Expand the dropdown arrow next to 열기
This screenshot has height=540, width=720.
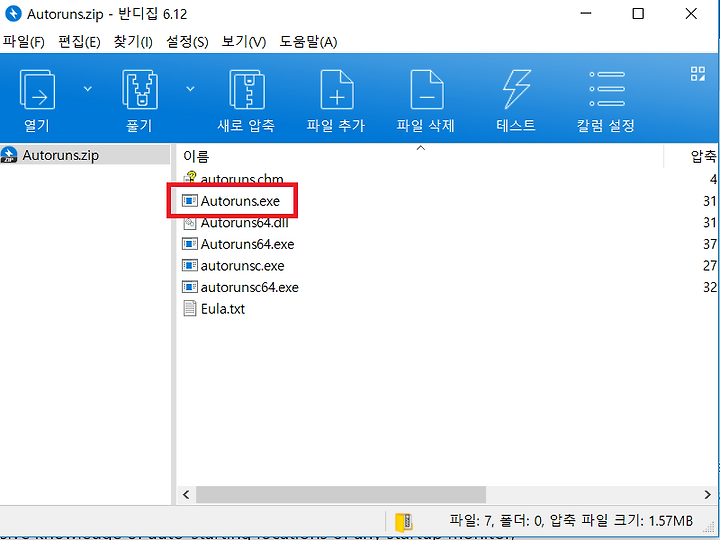(87, 89)
